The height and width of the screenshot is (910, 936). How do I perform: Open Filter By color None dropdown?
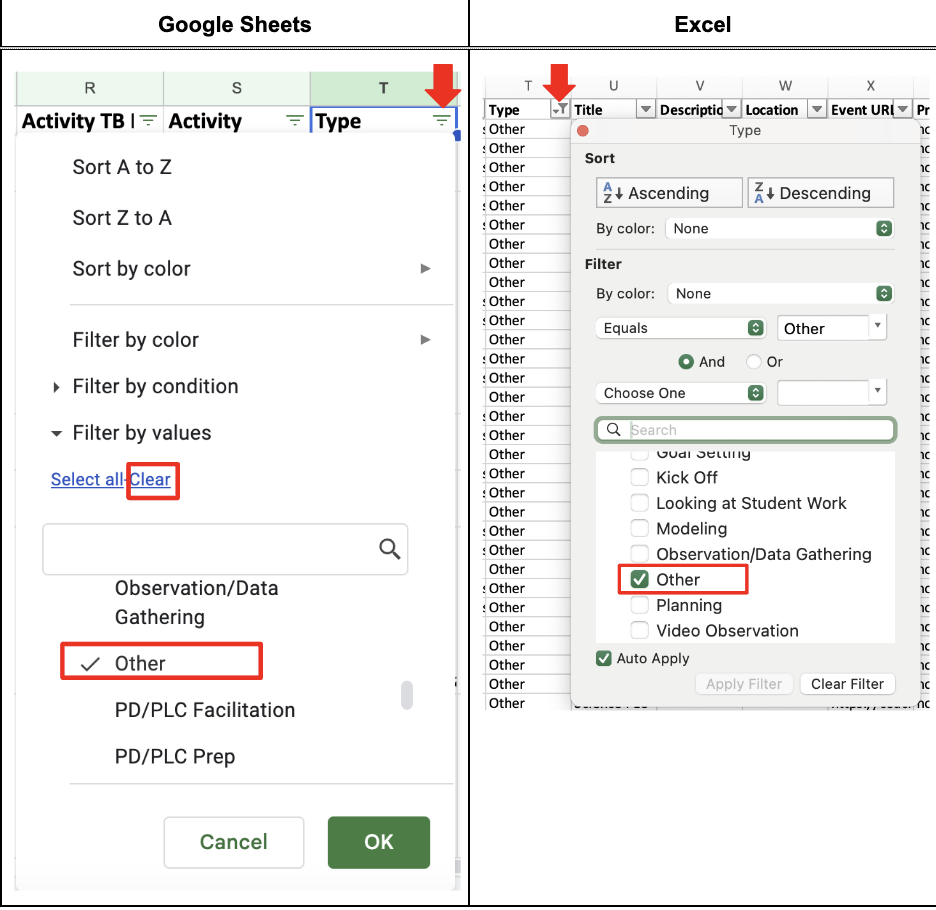[x=781, y=293]
